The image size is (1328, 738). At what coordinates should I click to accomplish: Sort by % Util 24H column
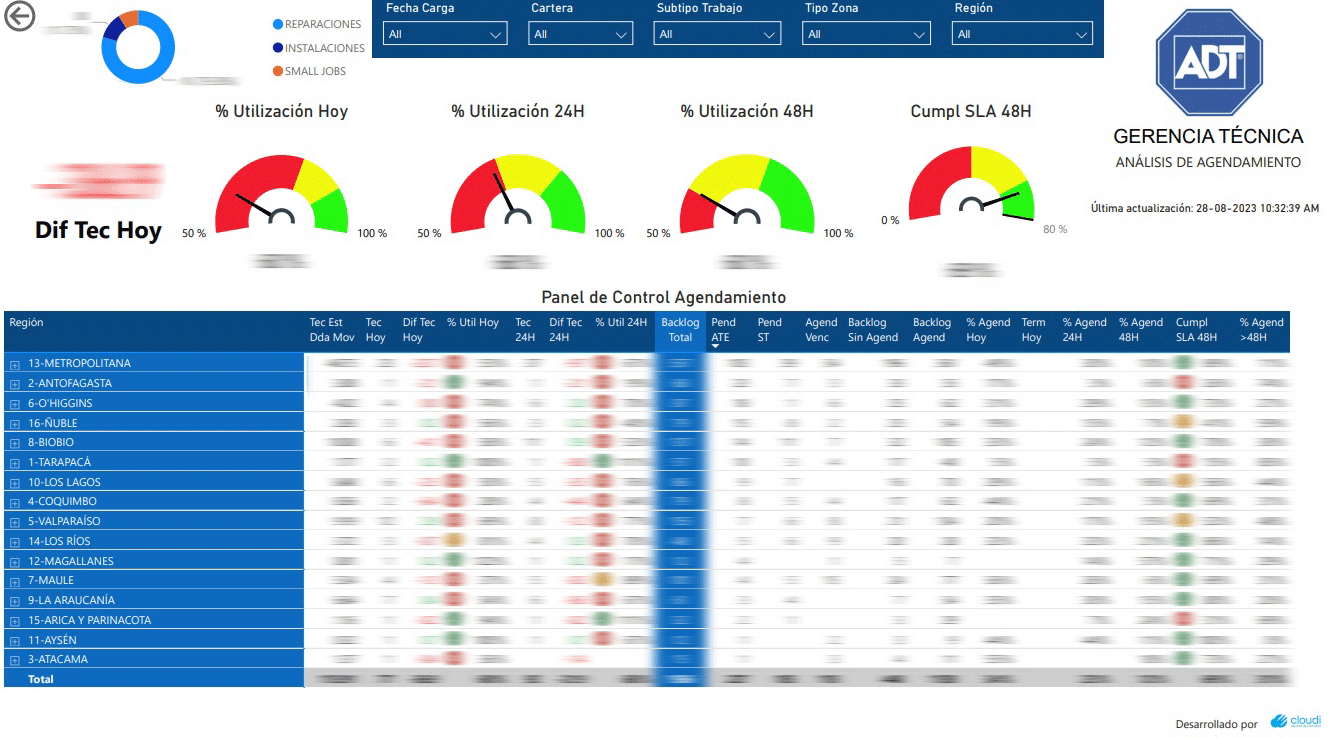(x=621, y=323)
